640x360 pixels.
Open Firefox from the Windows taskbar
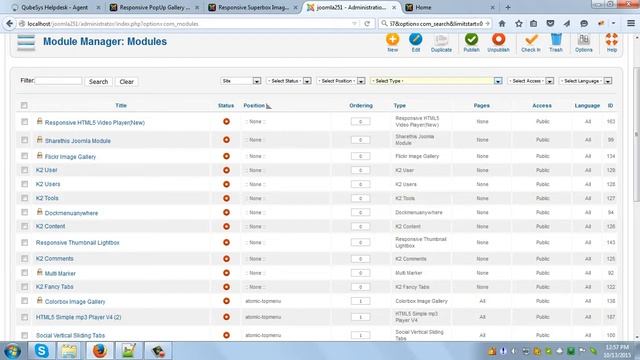pos(99,351)
